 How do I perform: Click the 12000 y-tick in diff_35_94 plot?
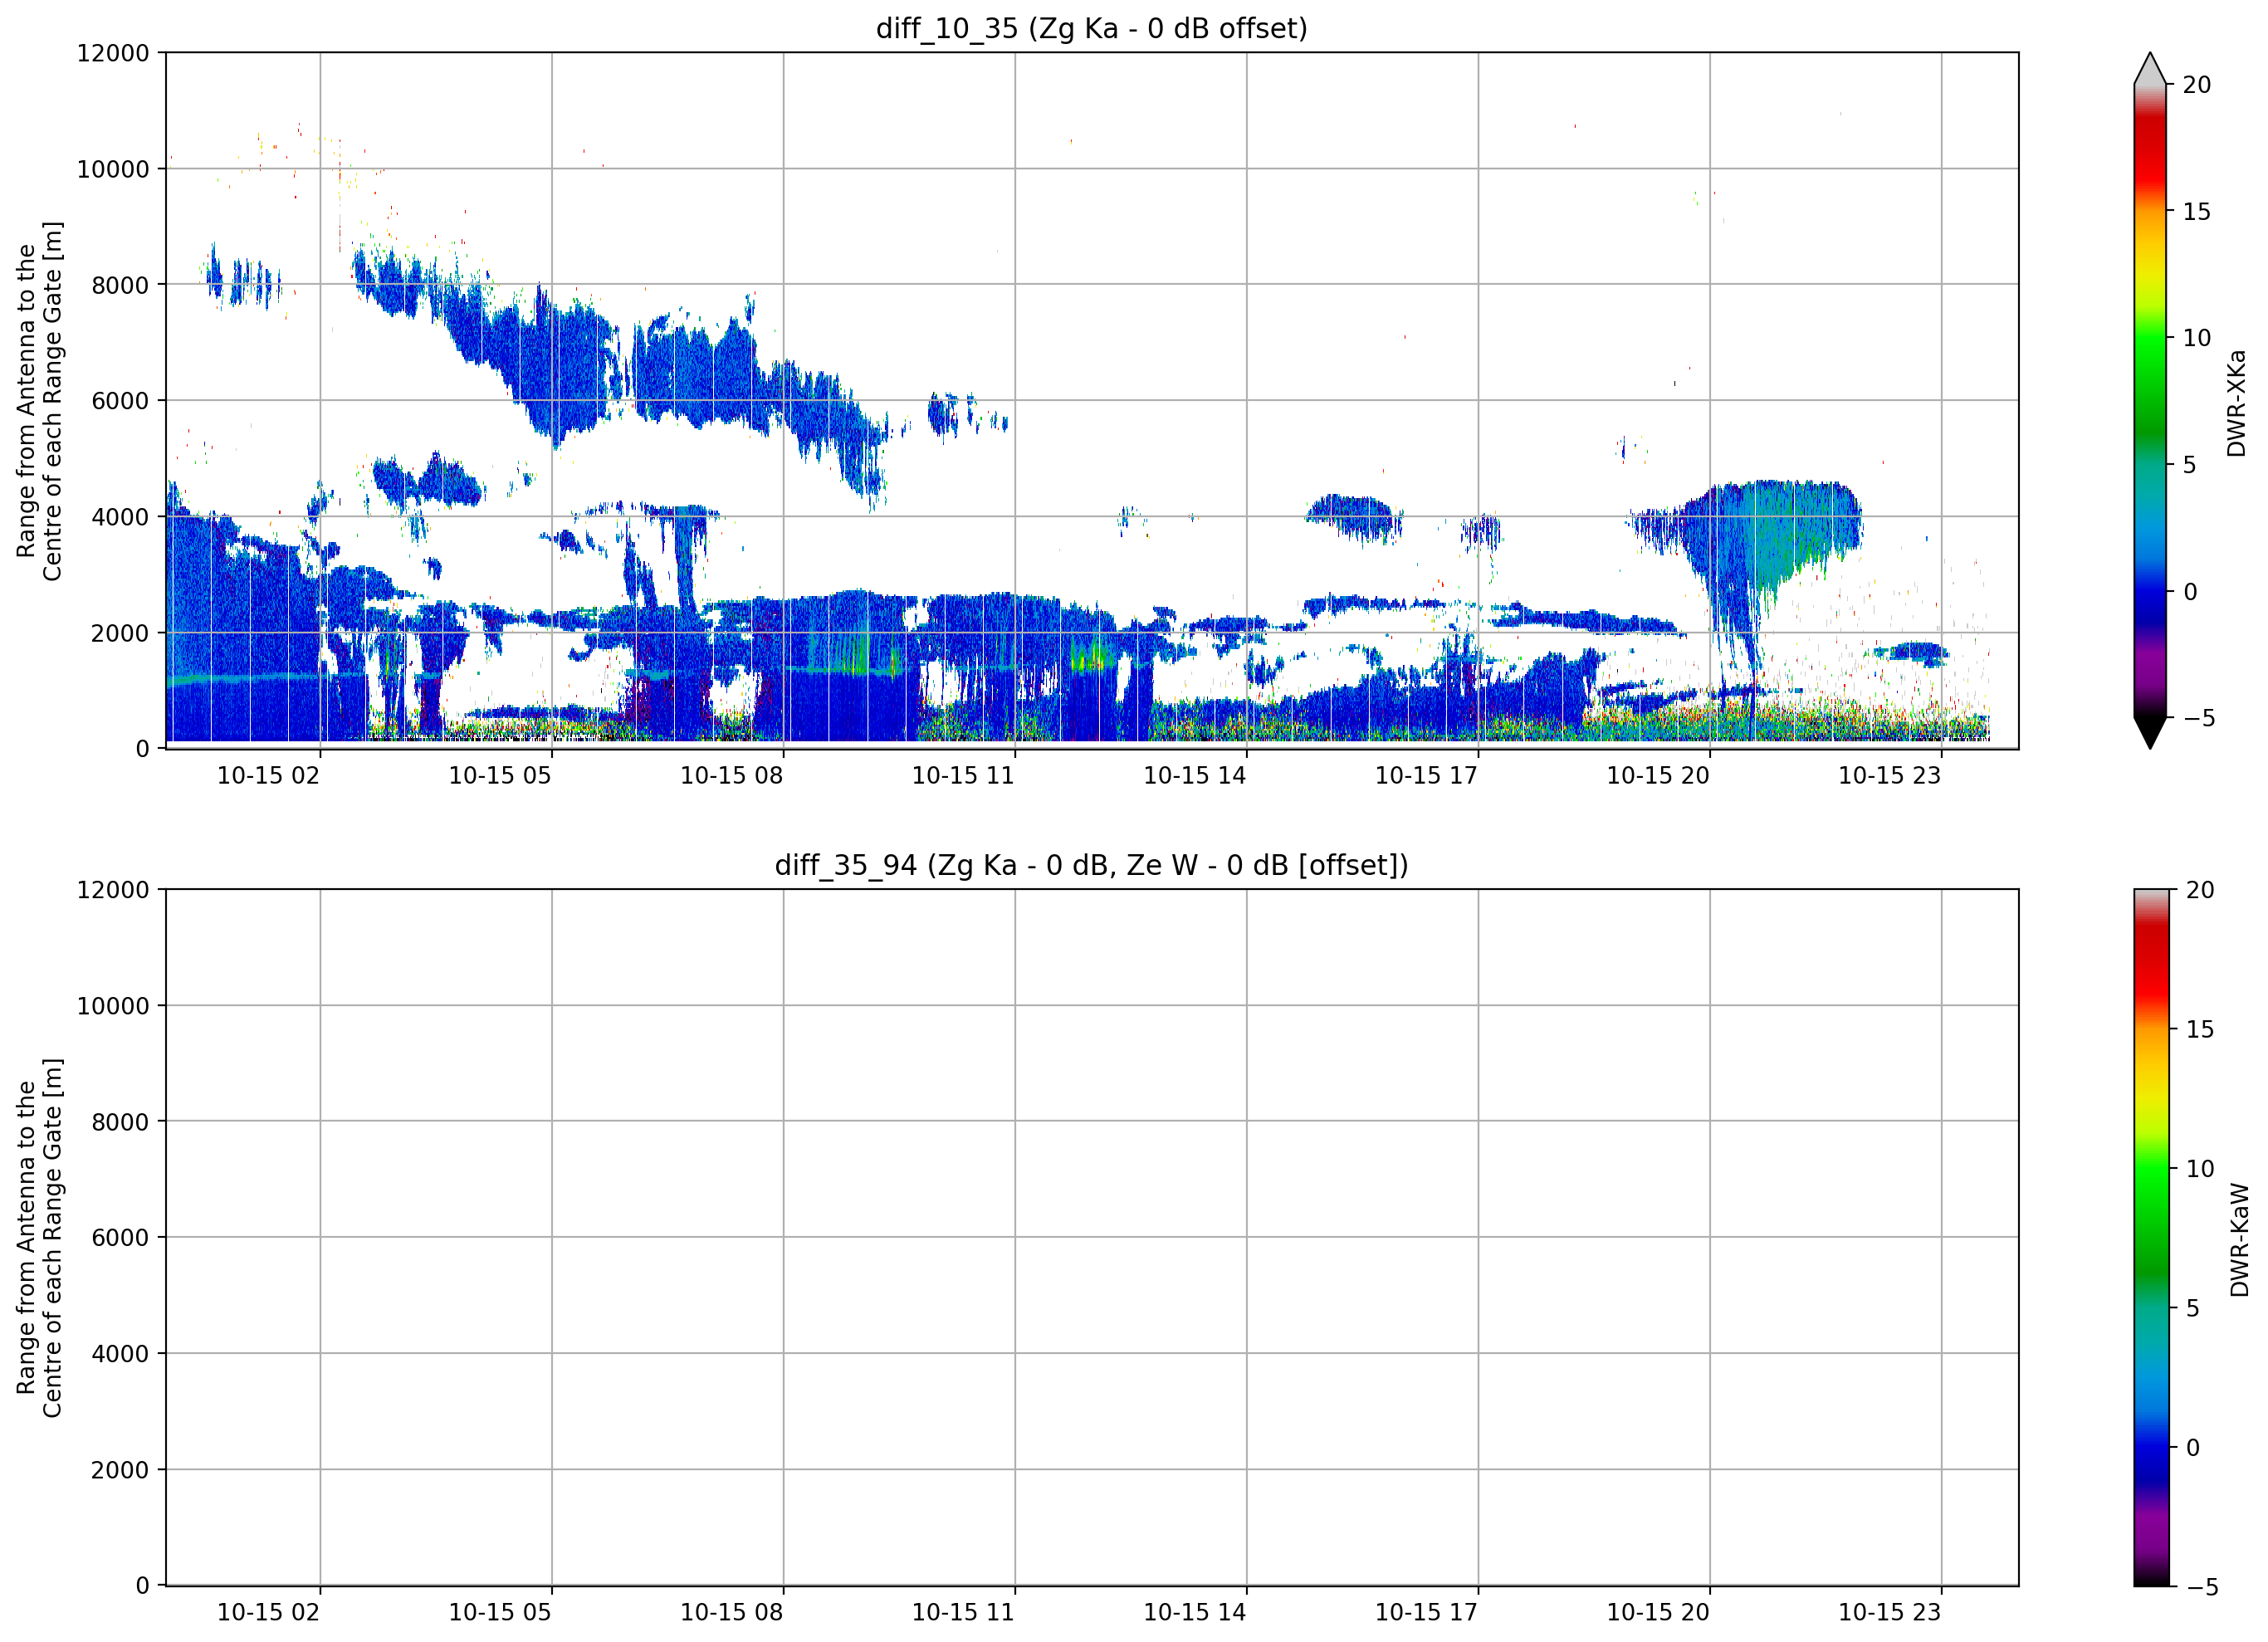coord(113,890)
